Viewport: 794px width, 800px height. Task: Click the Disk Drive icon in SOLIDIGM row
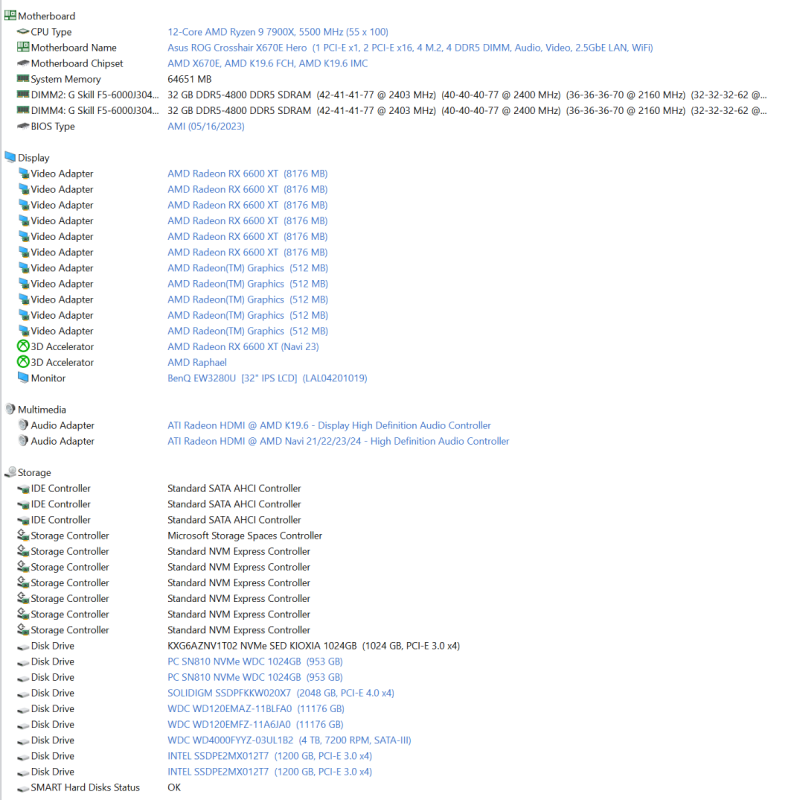point(23,693)
